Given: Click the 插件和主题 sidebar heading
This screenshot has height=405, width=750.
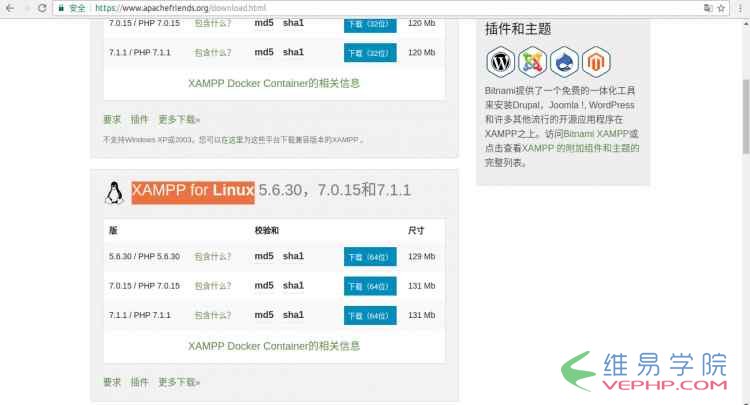Looking at the screenshot, I should click(518, 29).
